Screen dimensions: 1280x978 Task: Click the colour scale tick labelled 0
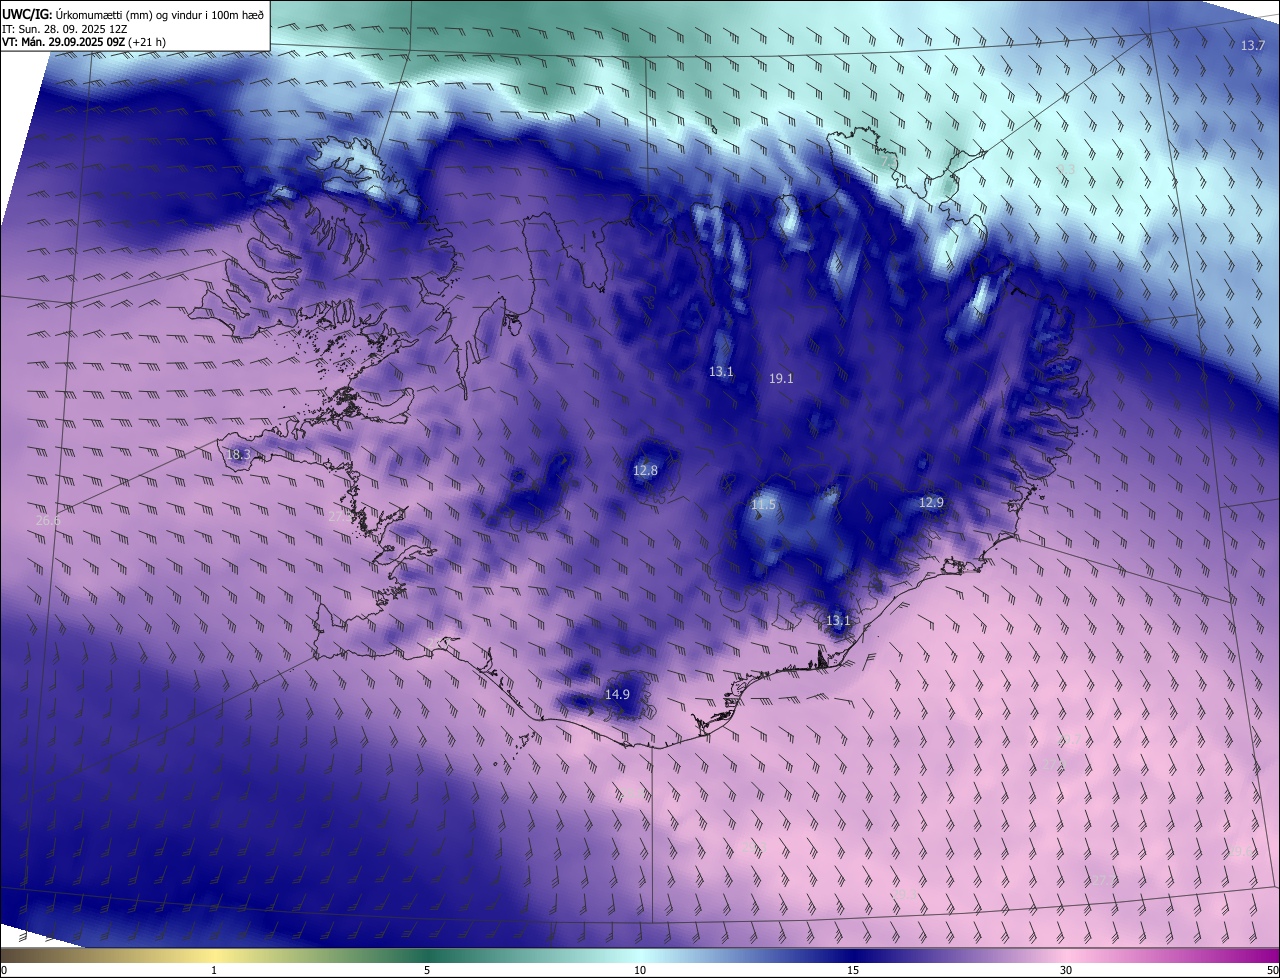(x=3, y=971)
